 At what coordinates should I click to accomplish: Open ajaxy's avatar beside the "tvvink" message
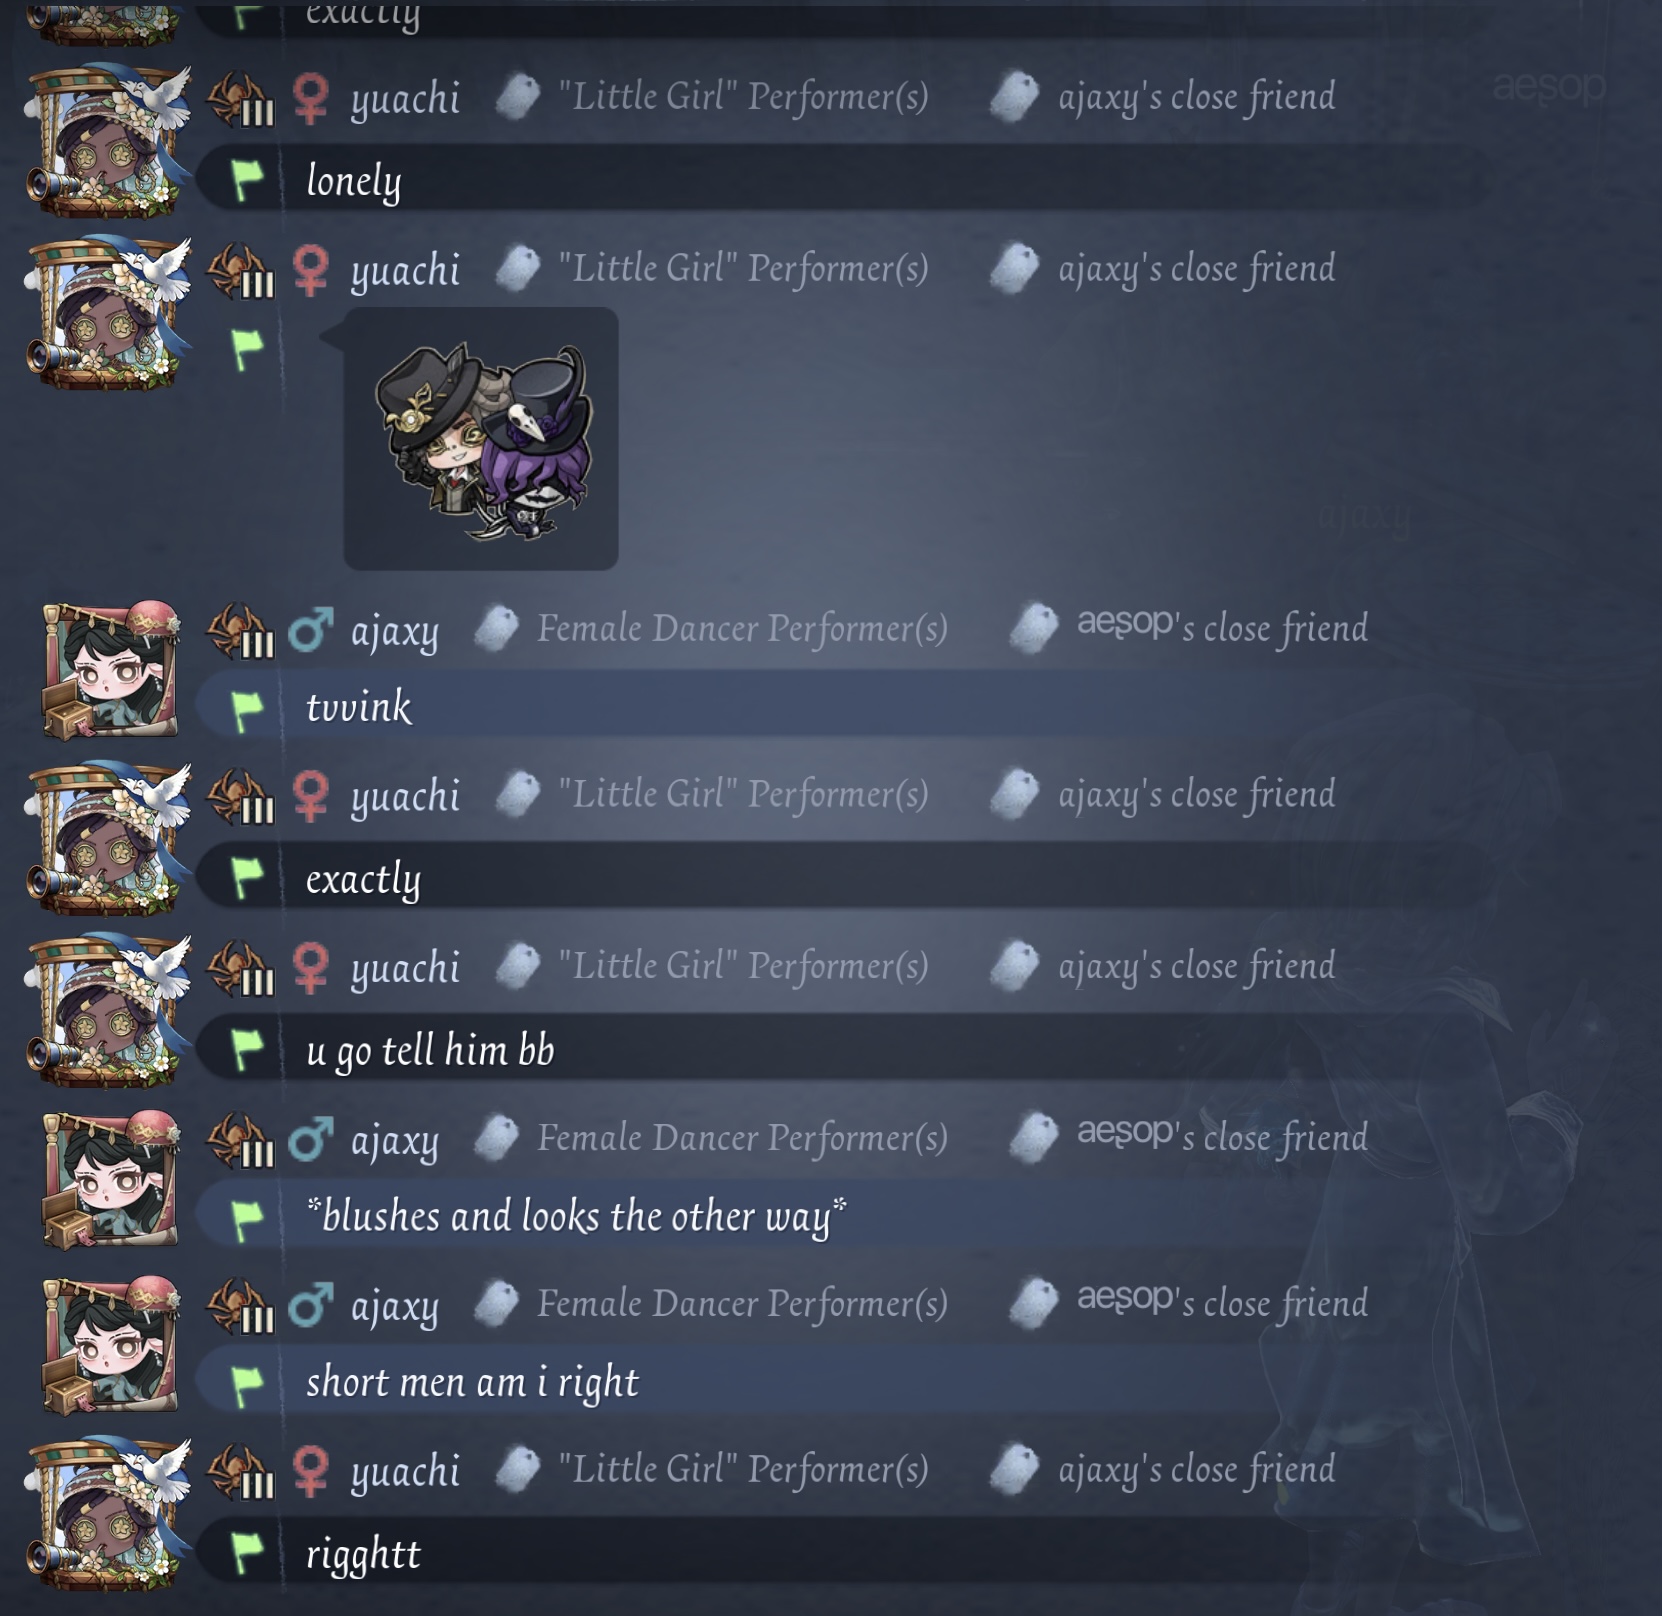coord(110,669)
